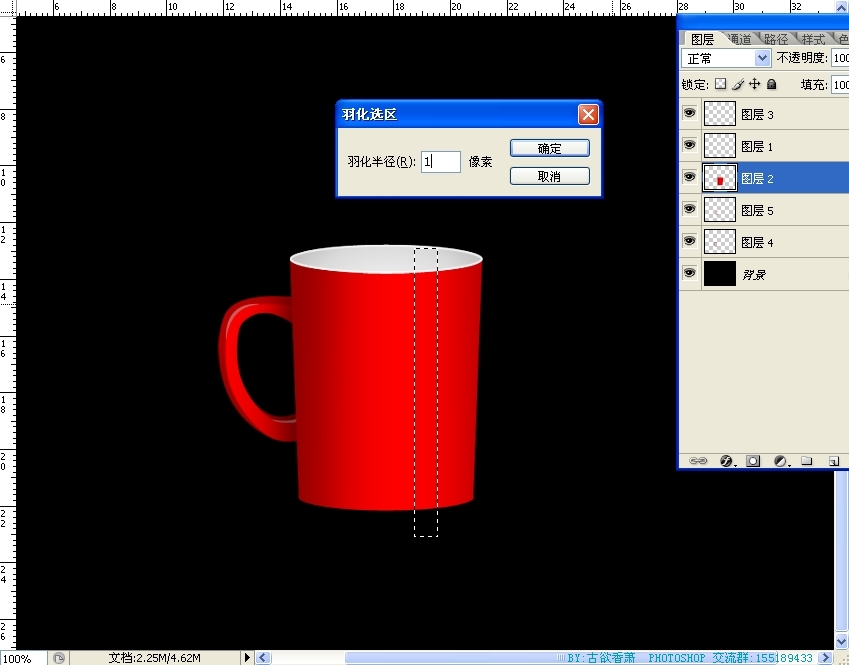849x665 pixels.
Task: Enable lock image pixels brush icon
Action: point(738,85)
